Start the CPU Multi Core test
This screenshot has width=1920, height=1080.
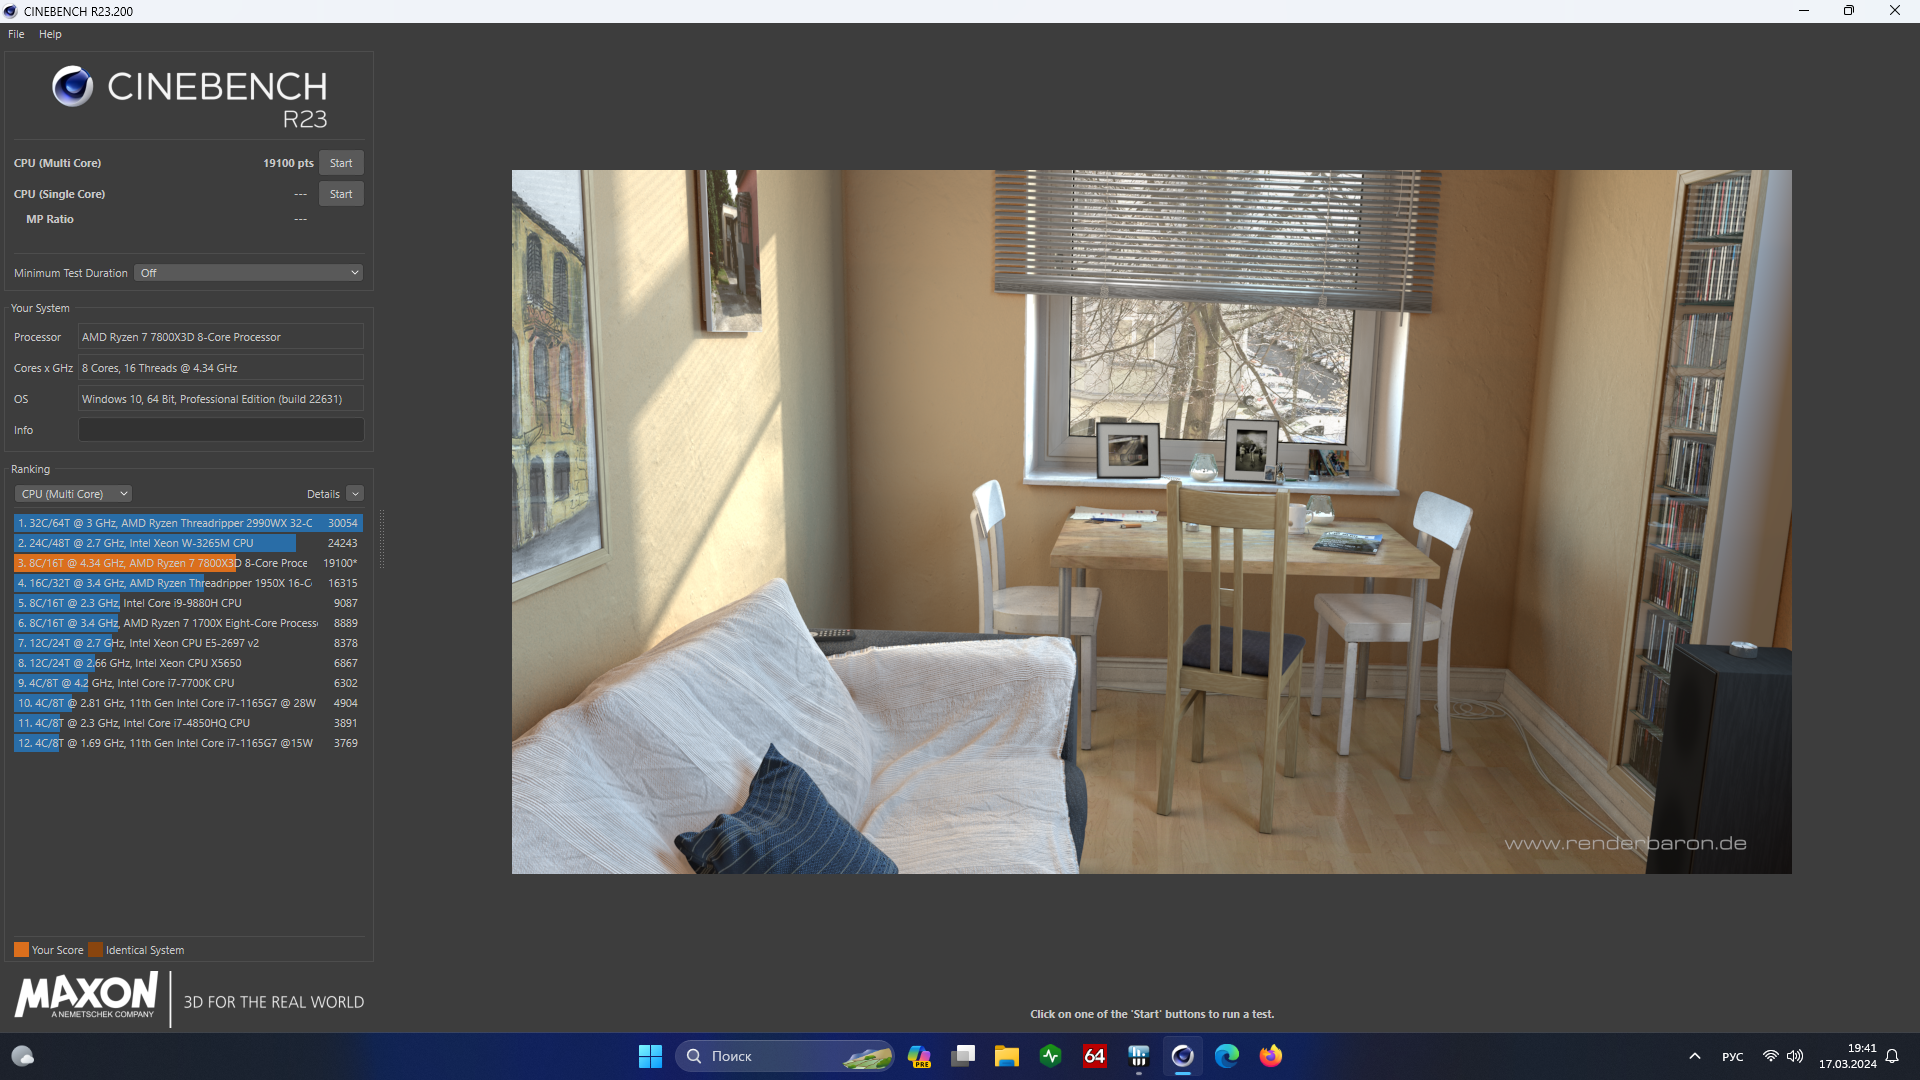click(341, 163)
